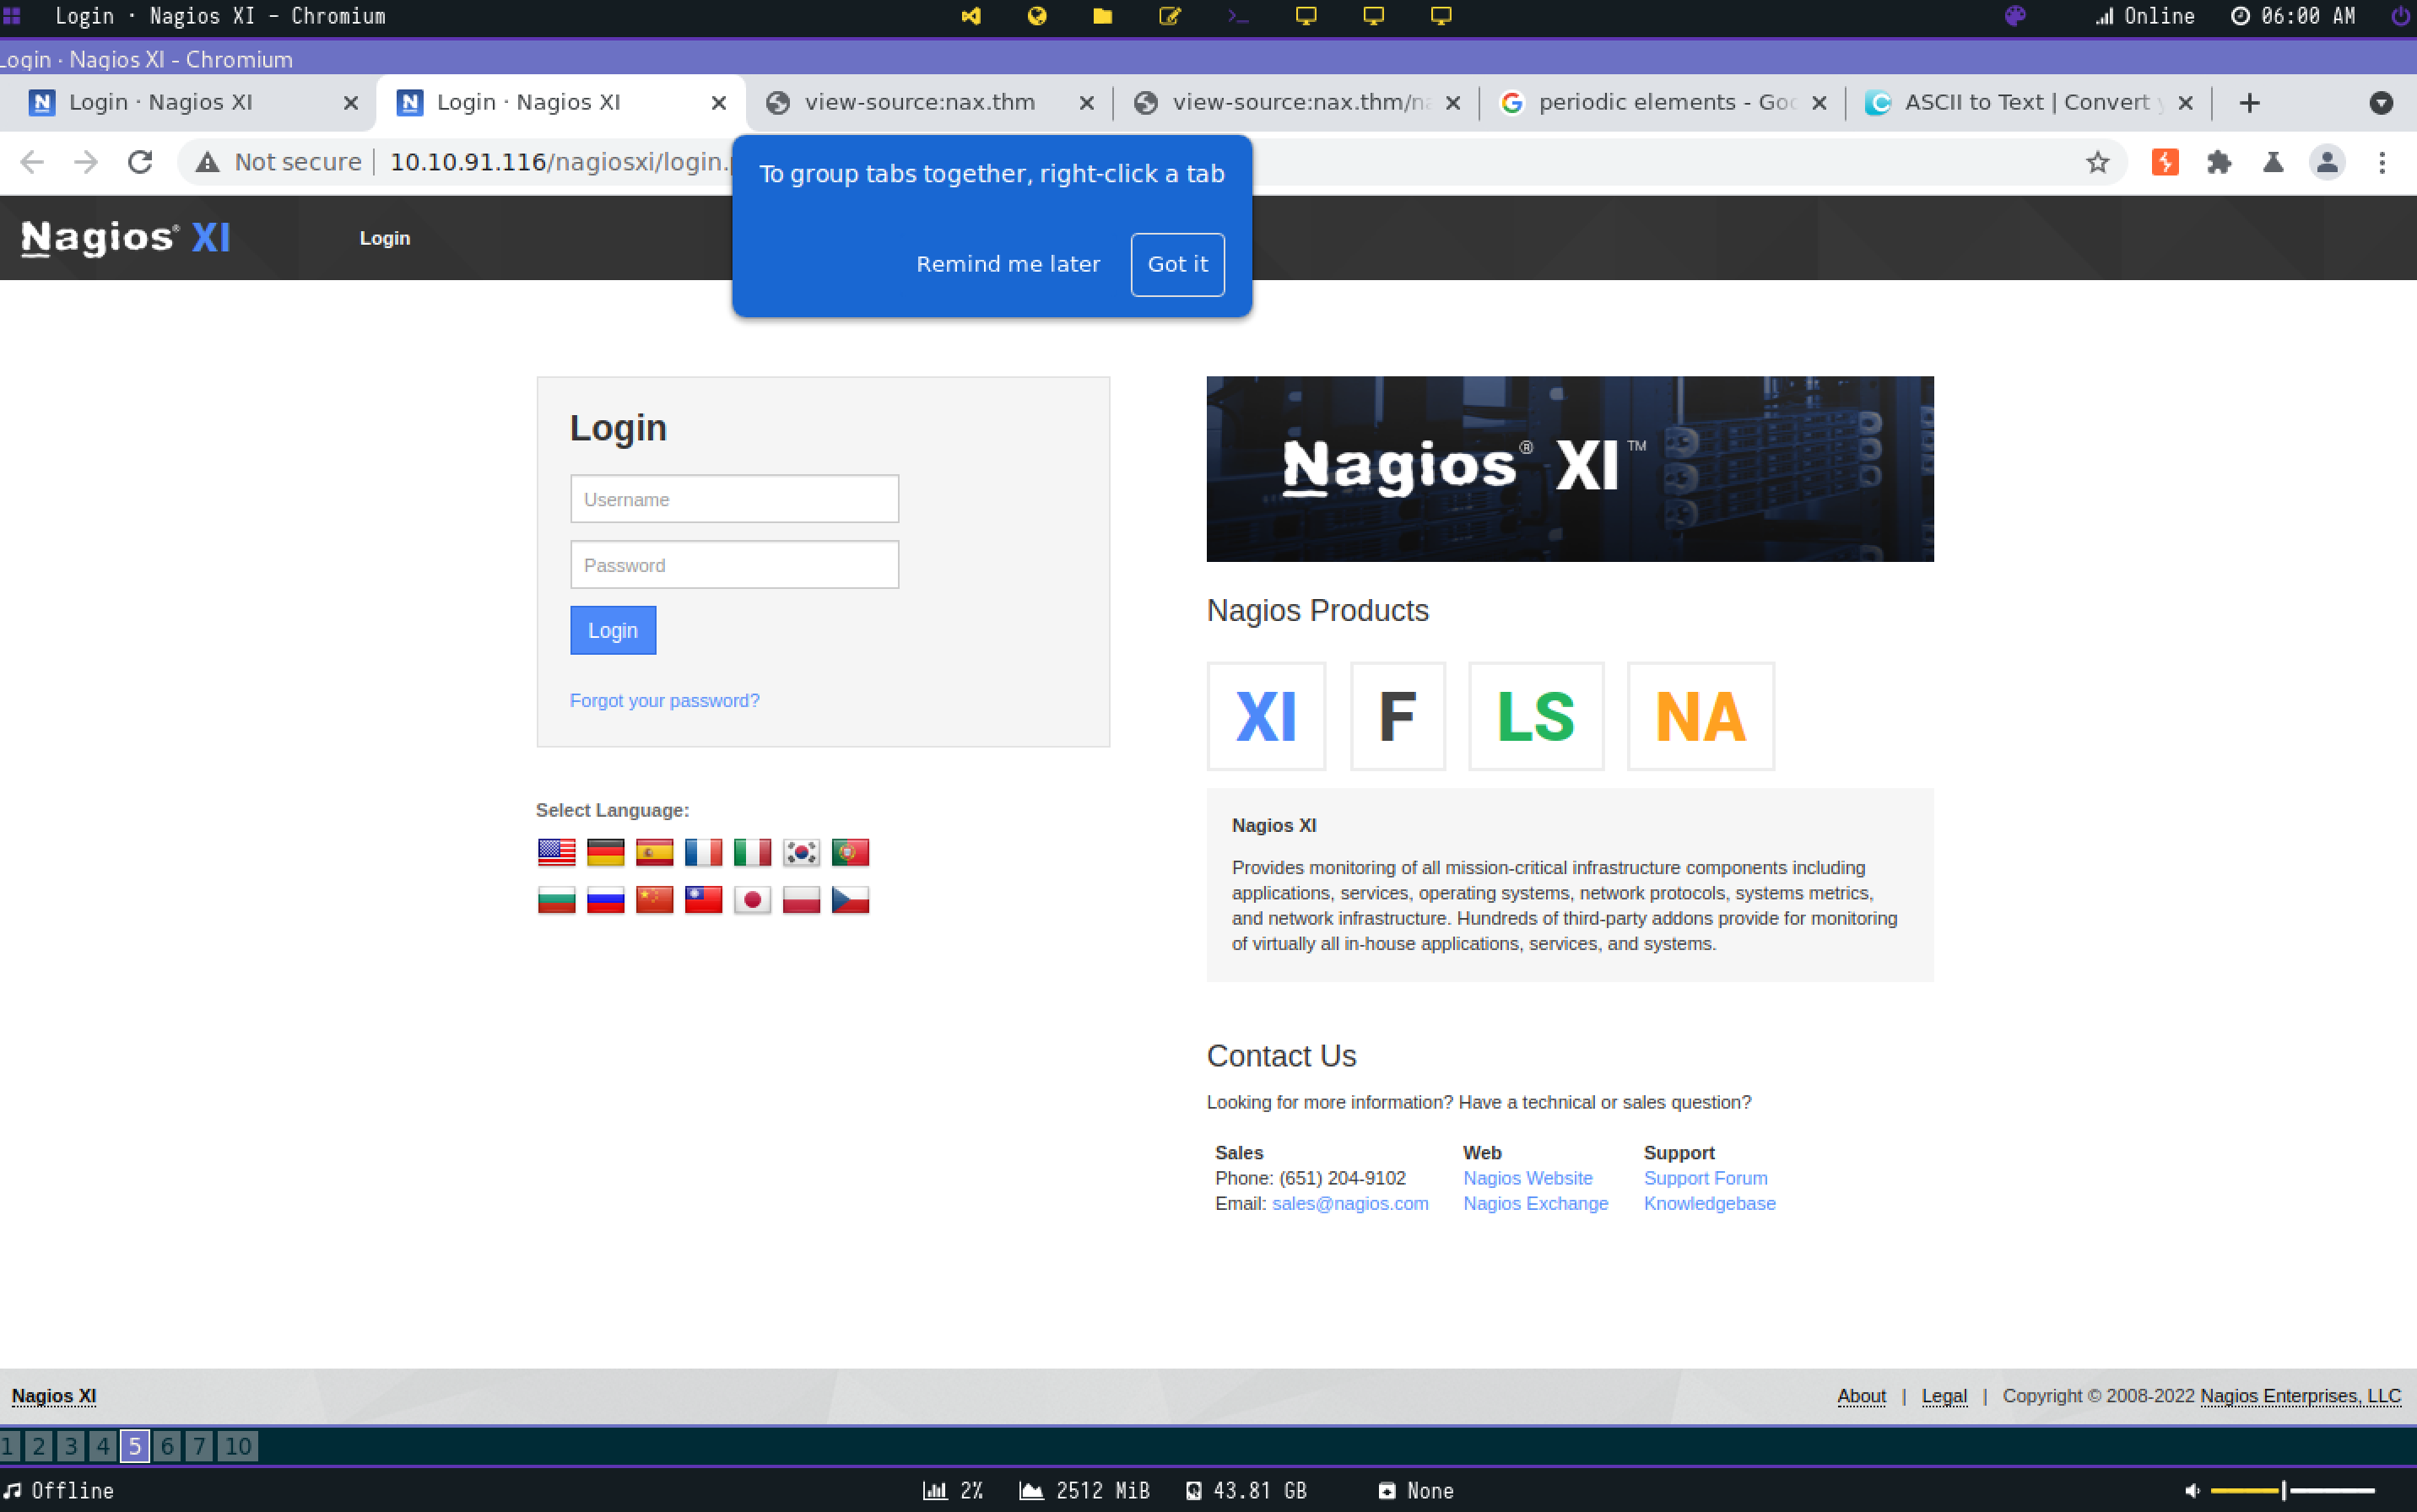Click the bookmark star icon
This screenshot has height=1512, width=2417.
tap(2097, 162)
